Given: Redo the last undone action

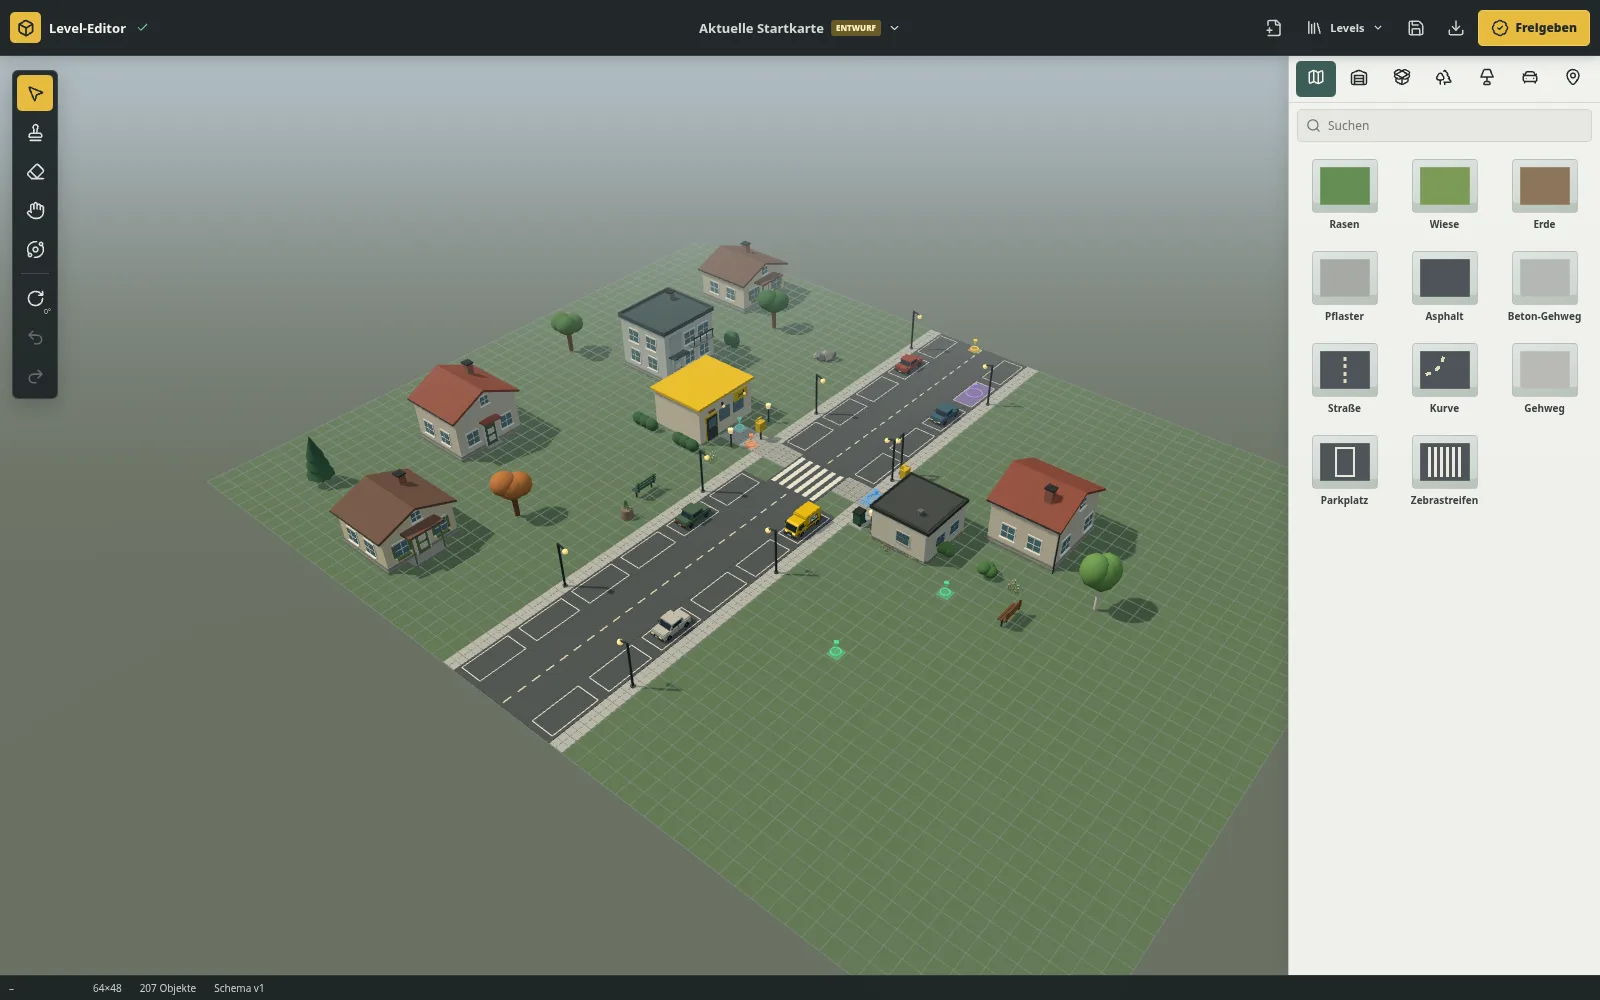Looking at the screenshot, I should click(x=35, y=376).
